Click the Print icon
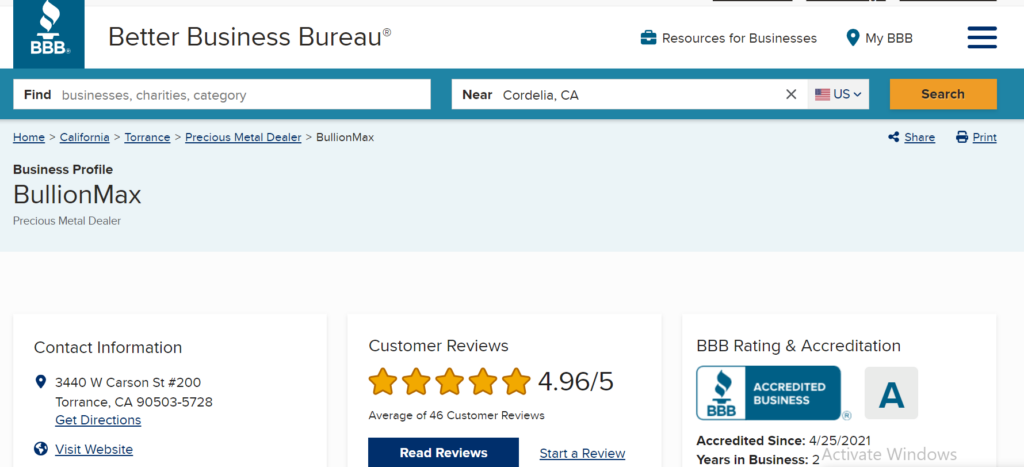Screen dimensions: 1024x467 [x=962, y=137]
